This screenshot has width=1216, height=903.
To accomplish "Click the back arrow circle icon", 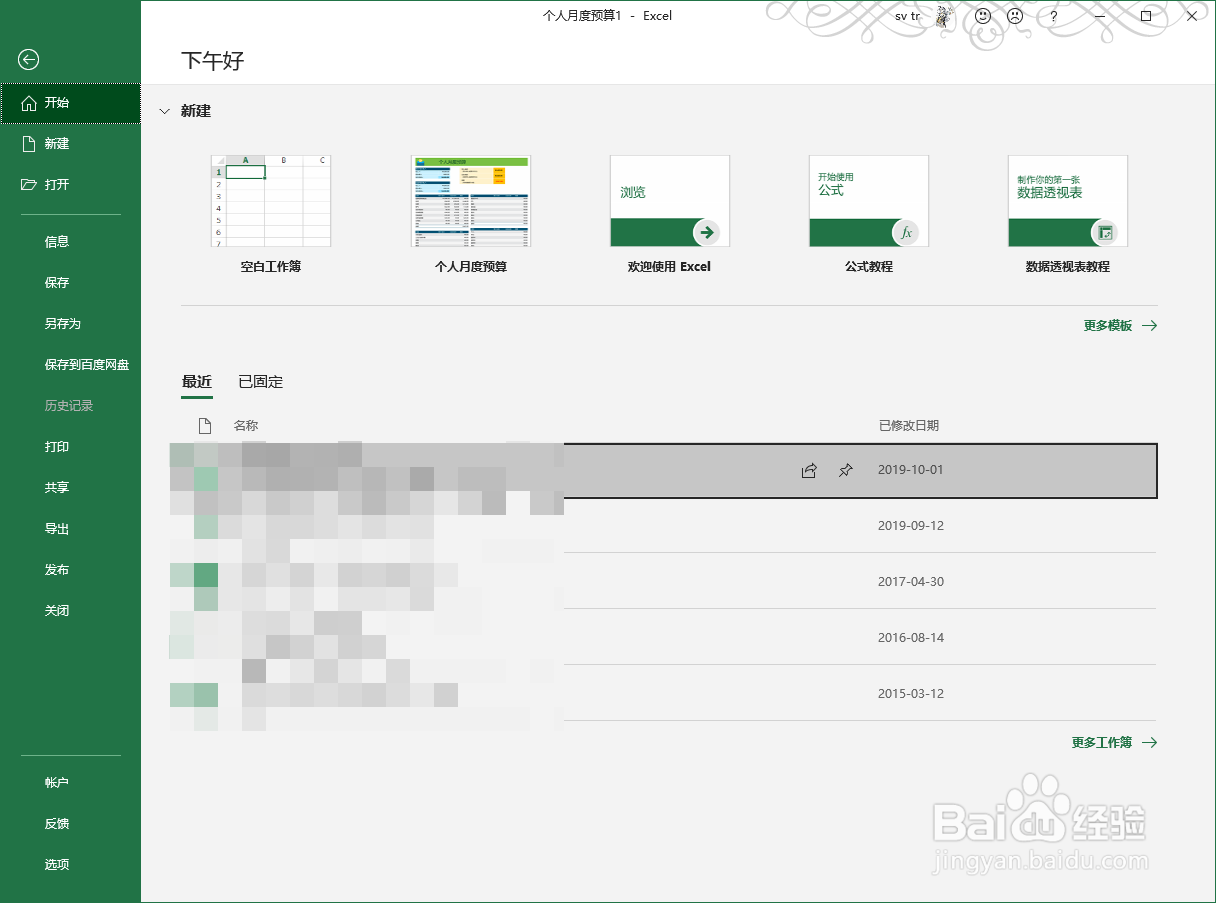I will tap(28, 60).
